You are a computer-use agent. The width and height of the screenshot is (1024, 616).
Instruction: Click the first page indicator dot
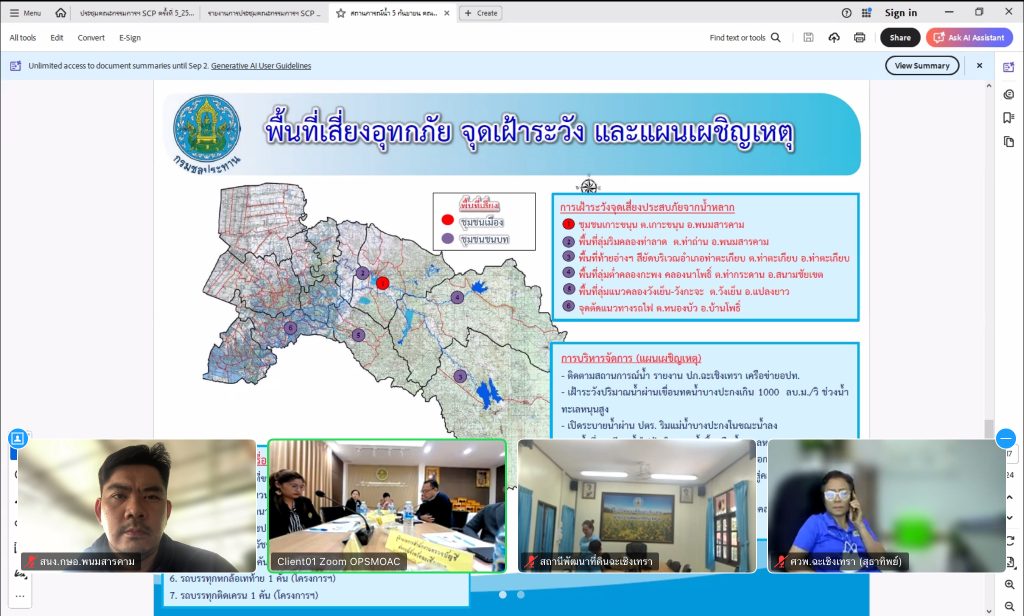[x=502, y=594]
